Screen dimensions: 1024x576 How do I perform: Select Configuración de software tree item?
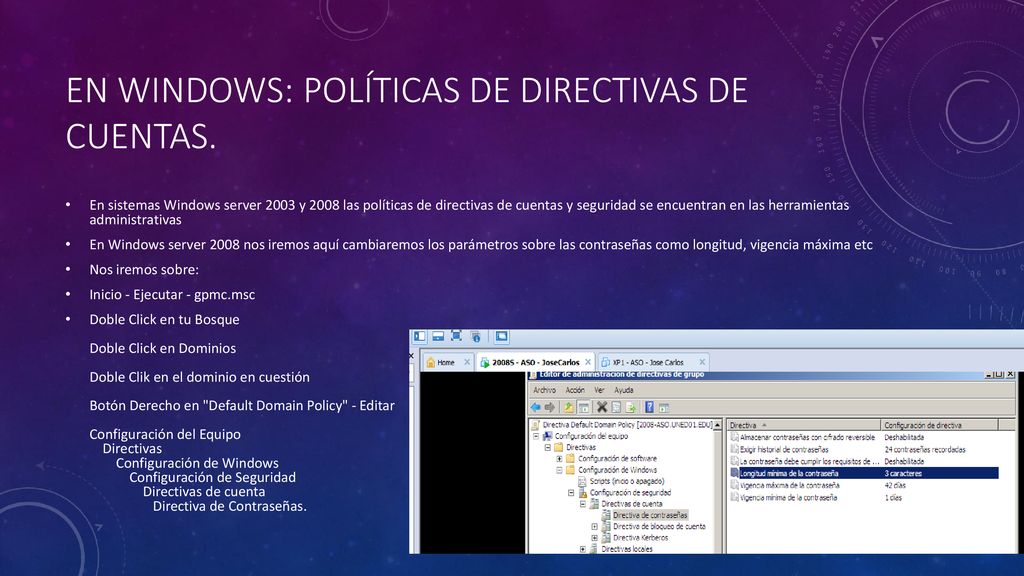click(x=617, y=458)
